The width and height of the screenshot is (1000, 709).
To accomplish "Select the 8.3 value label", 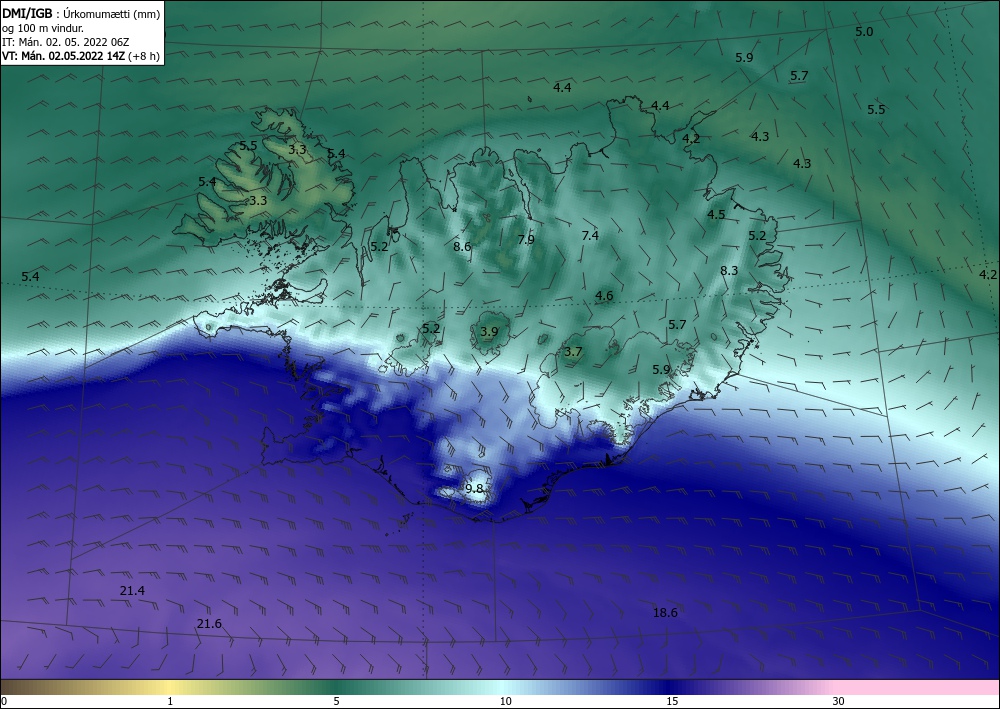I will coord(728,270).
